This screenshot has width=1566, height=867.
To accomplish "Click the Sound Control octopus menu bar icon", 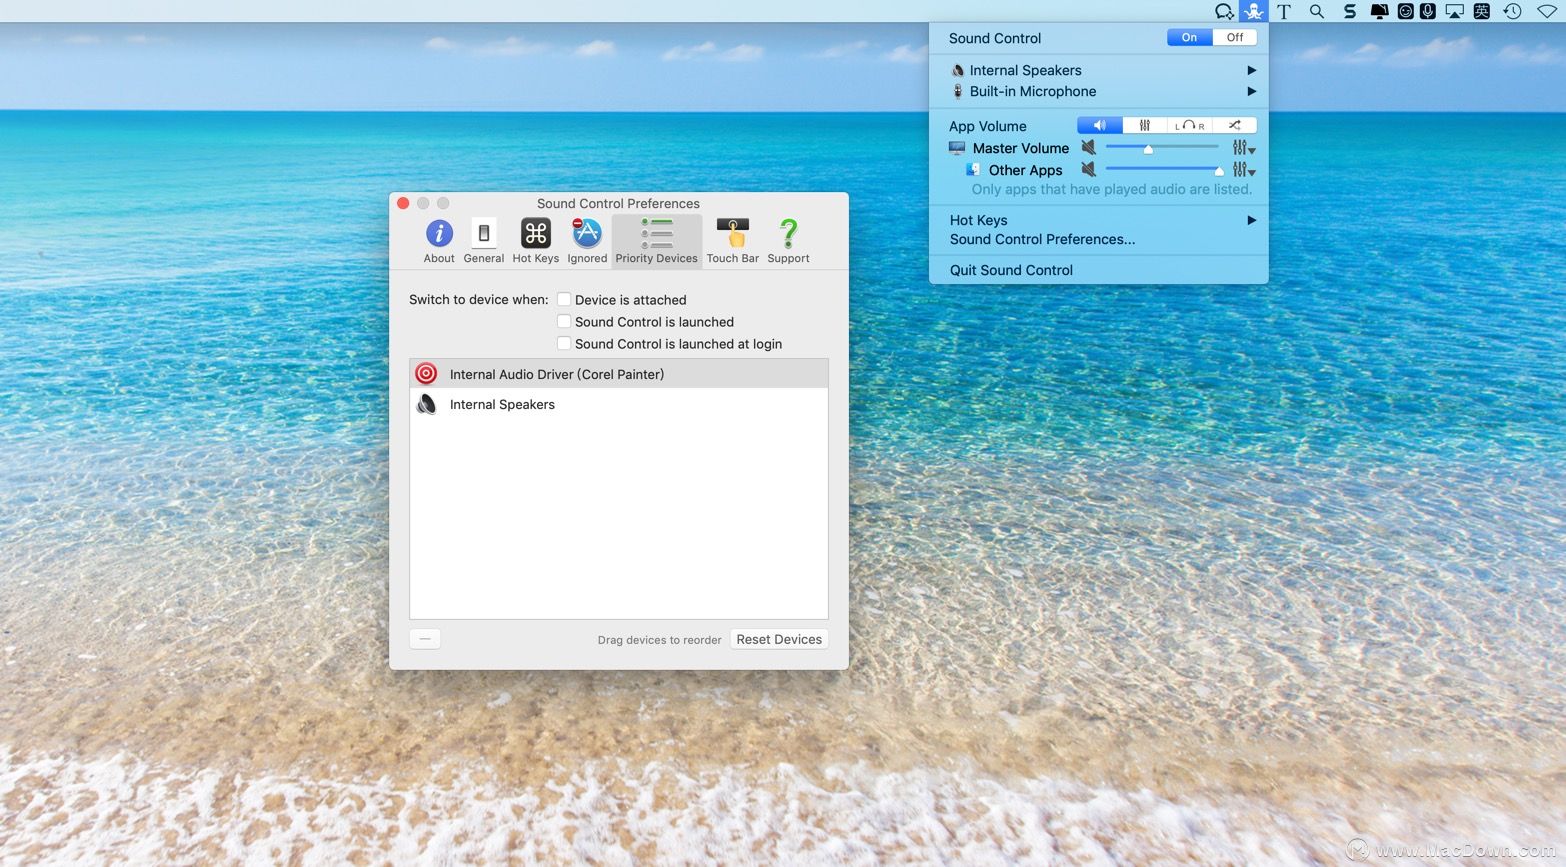I will pos(1252,11).
